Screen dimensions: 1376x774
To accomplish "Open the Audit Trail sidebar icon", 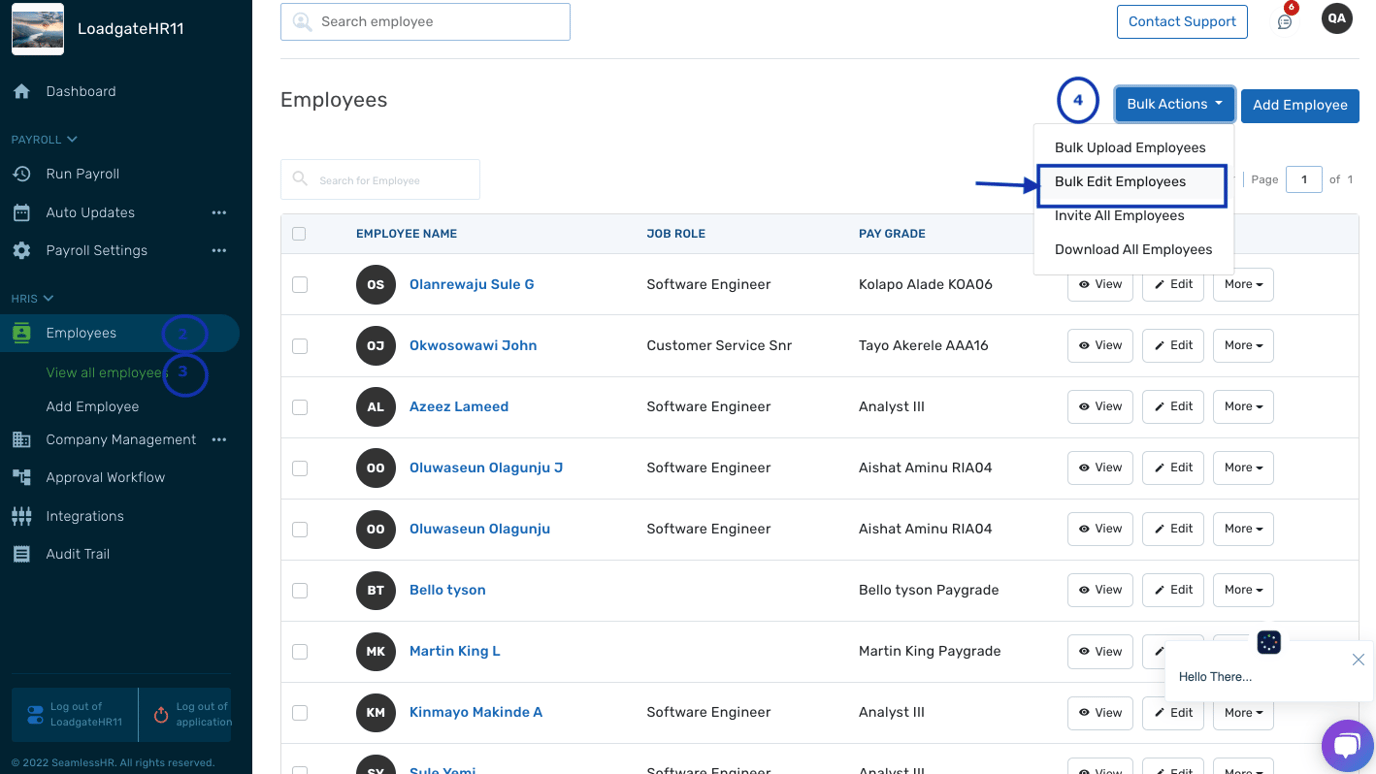I will (x=21, y=553).
